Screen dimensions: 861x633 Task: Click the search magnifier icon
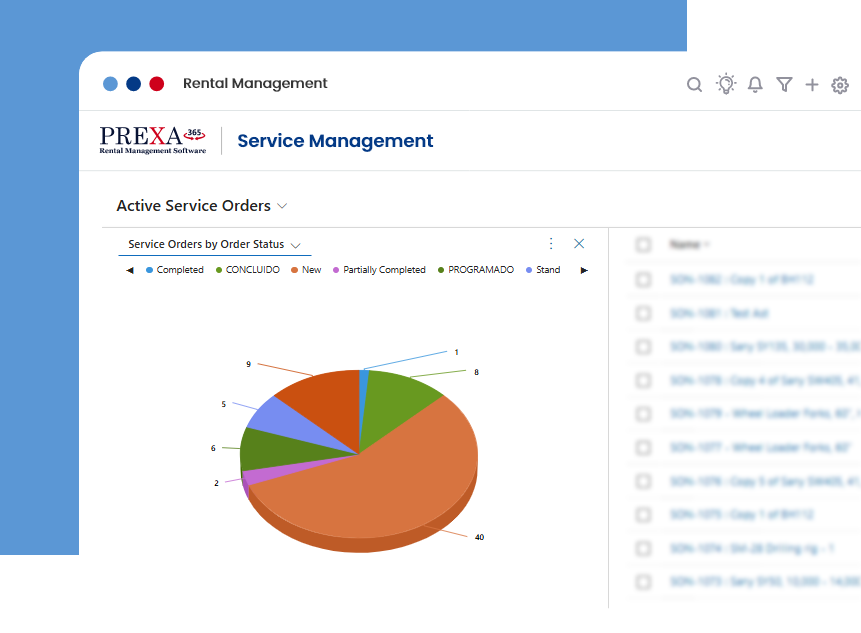[694, 85]
